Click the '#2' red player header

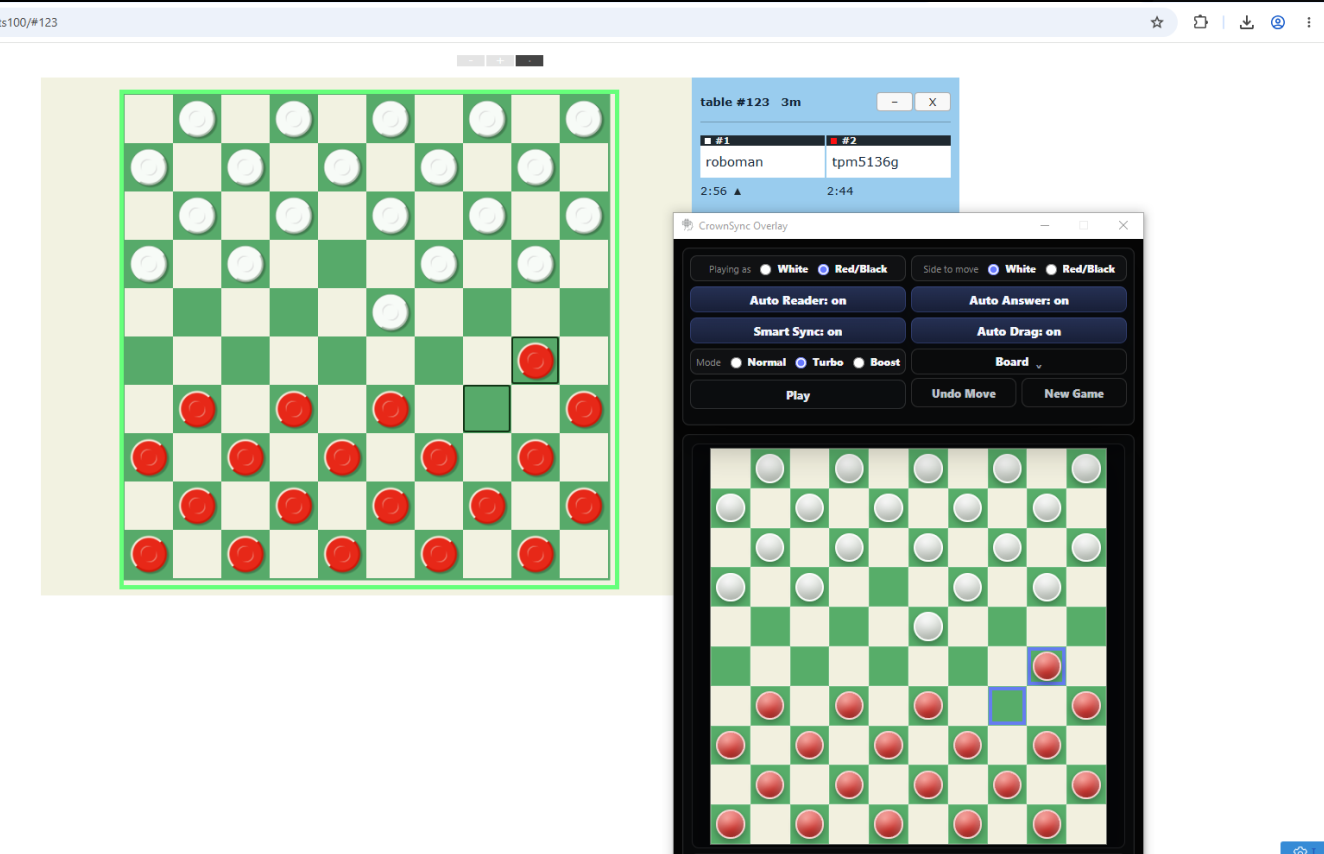888,141
